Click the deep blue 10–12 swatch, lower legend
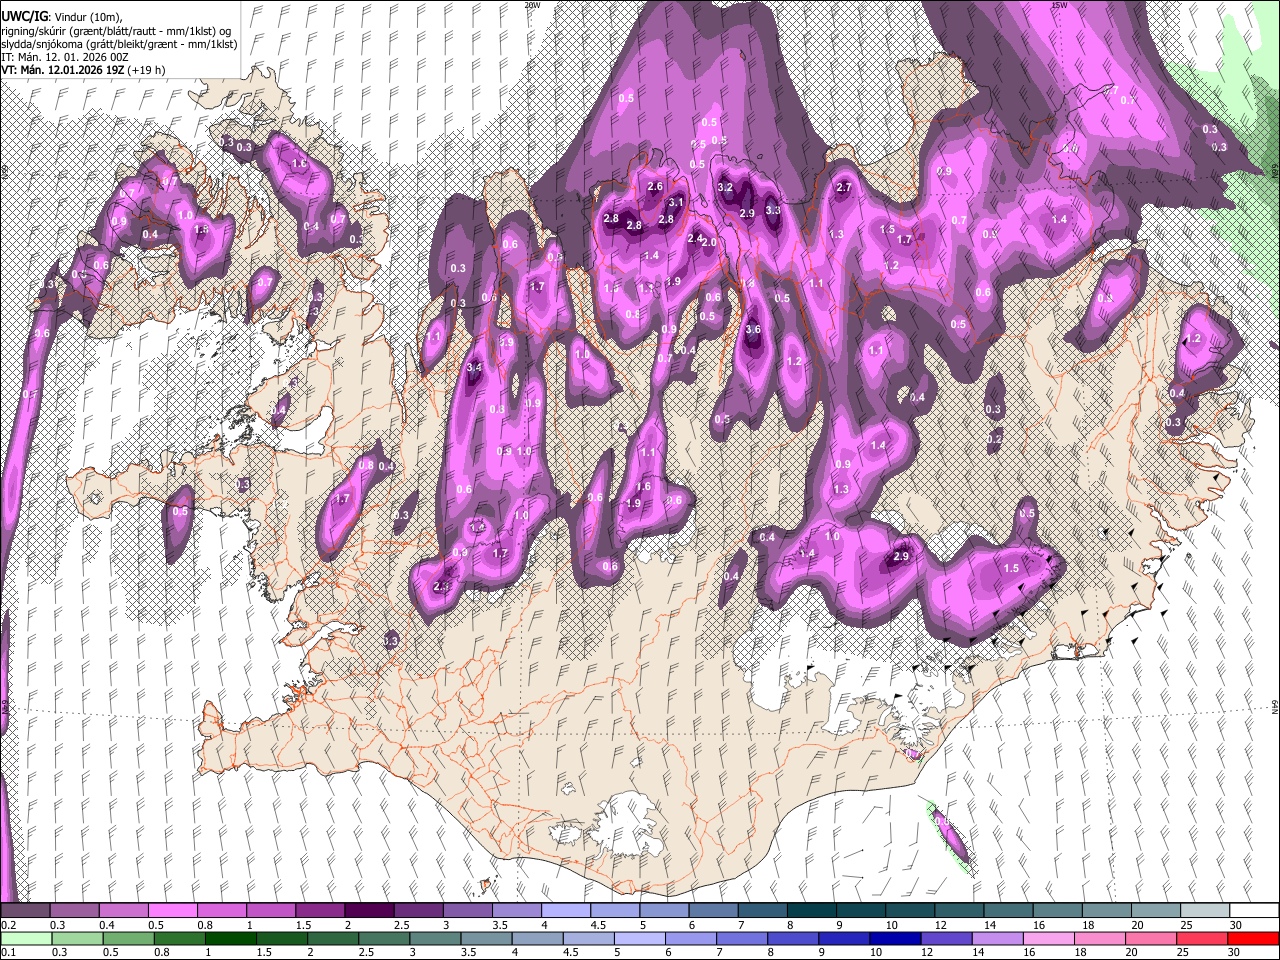1280x960 pixels. (894, 939)
